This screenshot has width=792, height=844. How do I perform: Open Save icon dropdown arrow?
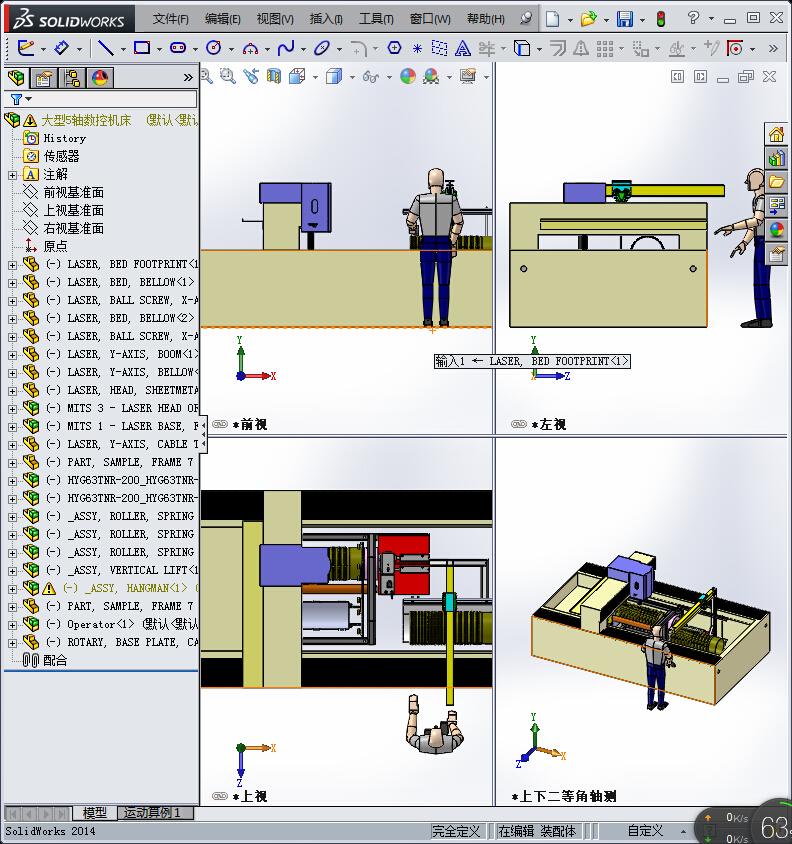(x=642, y=20)
